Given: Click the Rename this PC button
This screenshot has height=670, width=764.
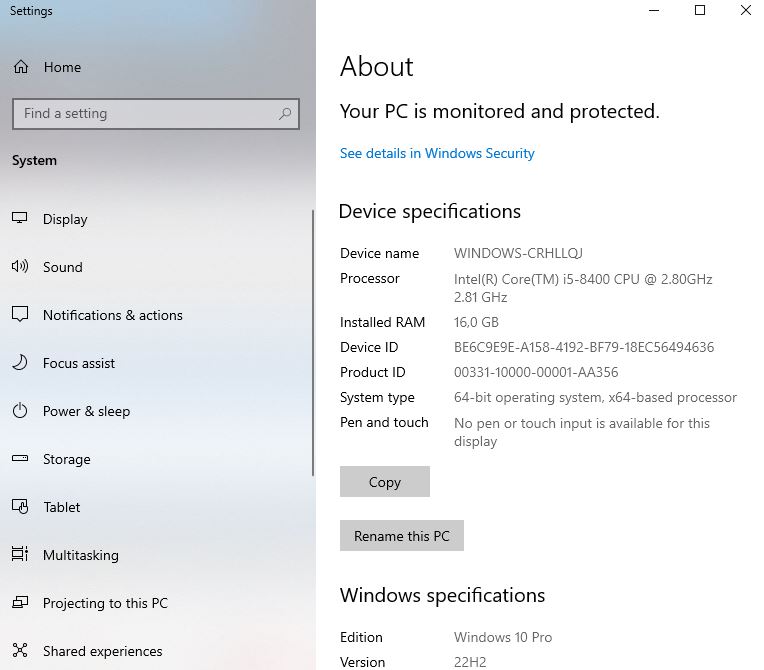Looking at the screenshot, I should pos(402,536).
